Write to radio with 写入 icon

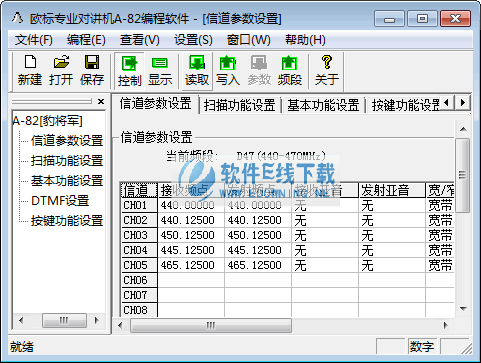pos(228,71)
